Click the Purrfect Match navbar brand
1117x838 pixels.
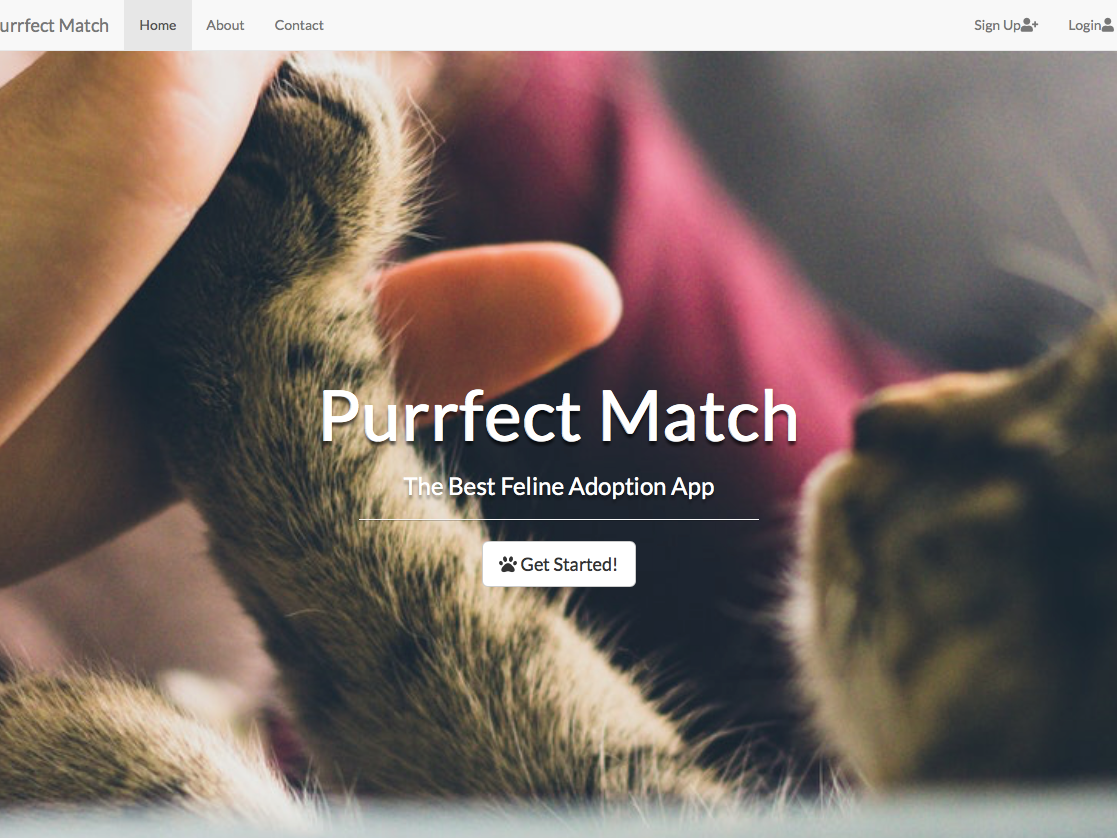(x=54, y=26)
